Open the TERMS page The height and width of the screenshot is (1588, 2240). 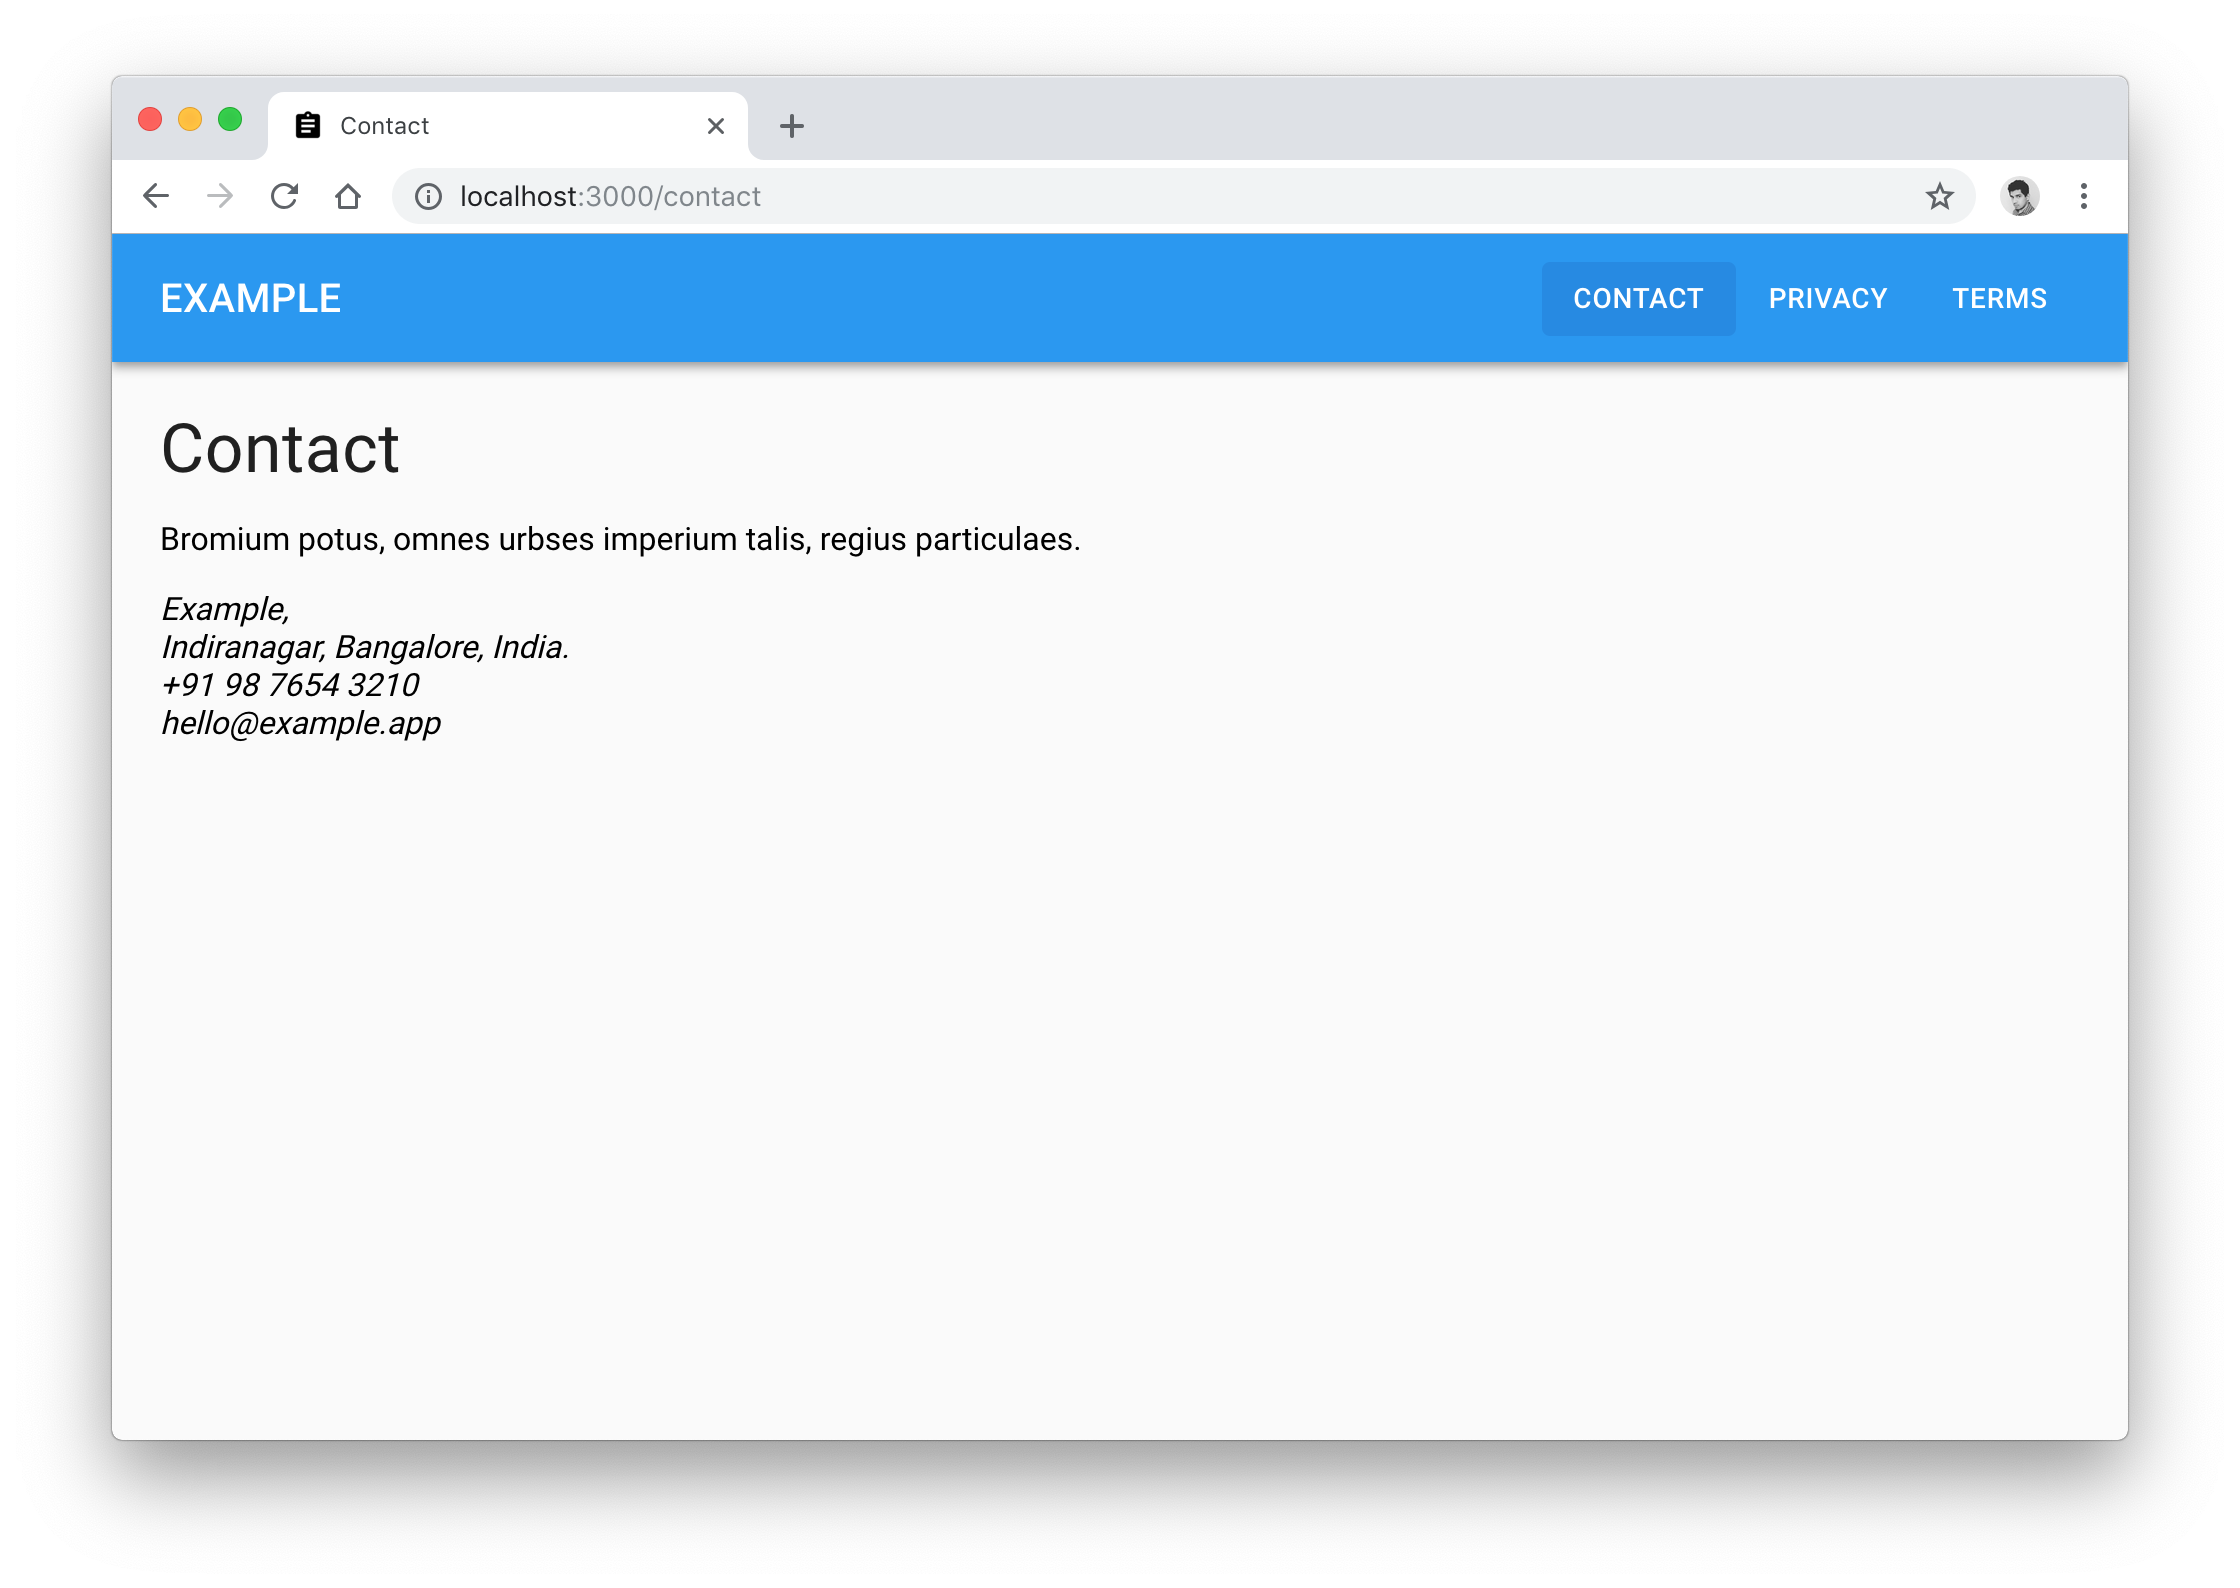click(1998, 297)
